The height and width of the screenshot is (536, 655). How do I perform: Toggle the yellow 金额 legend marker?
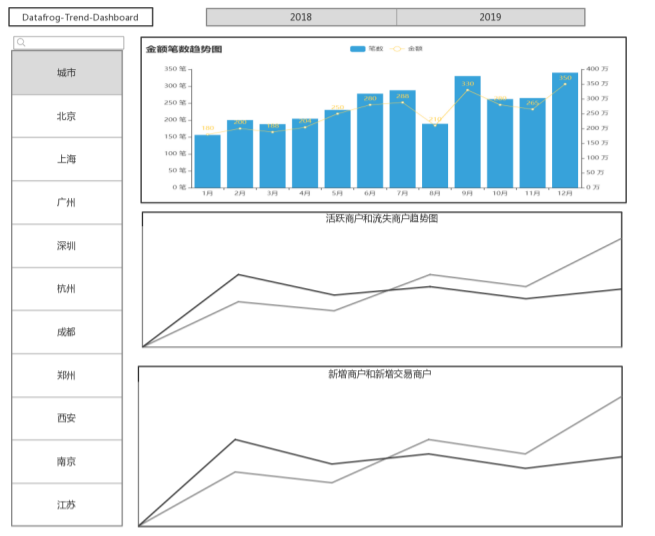pyautogui.click(x=397, y=49)
